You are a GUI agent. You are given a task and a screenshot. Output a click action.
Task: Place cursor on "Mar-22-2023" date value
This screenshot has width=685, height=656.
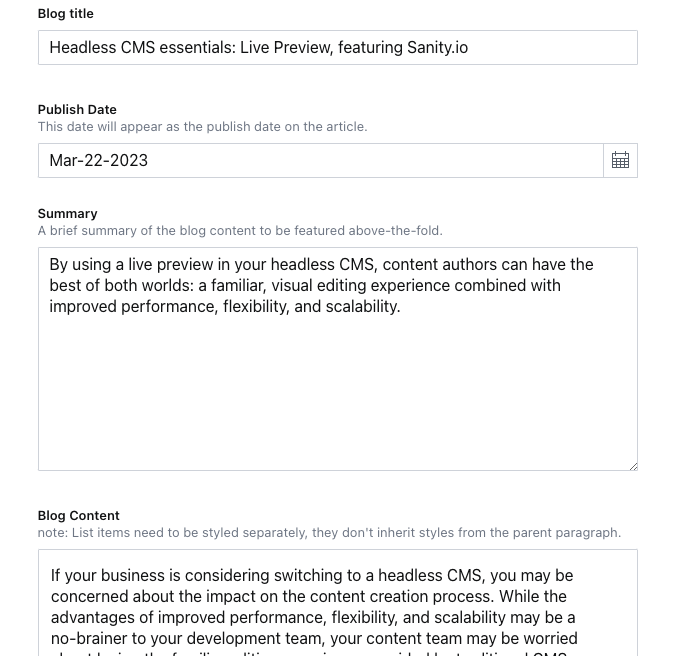click(98, 160)
